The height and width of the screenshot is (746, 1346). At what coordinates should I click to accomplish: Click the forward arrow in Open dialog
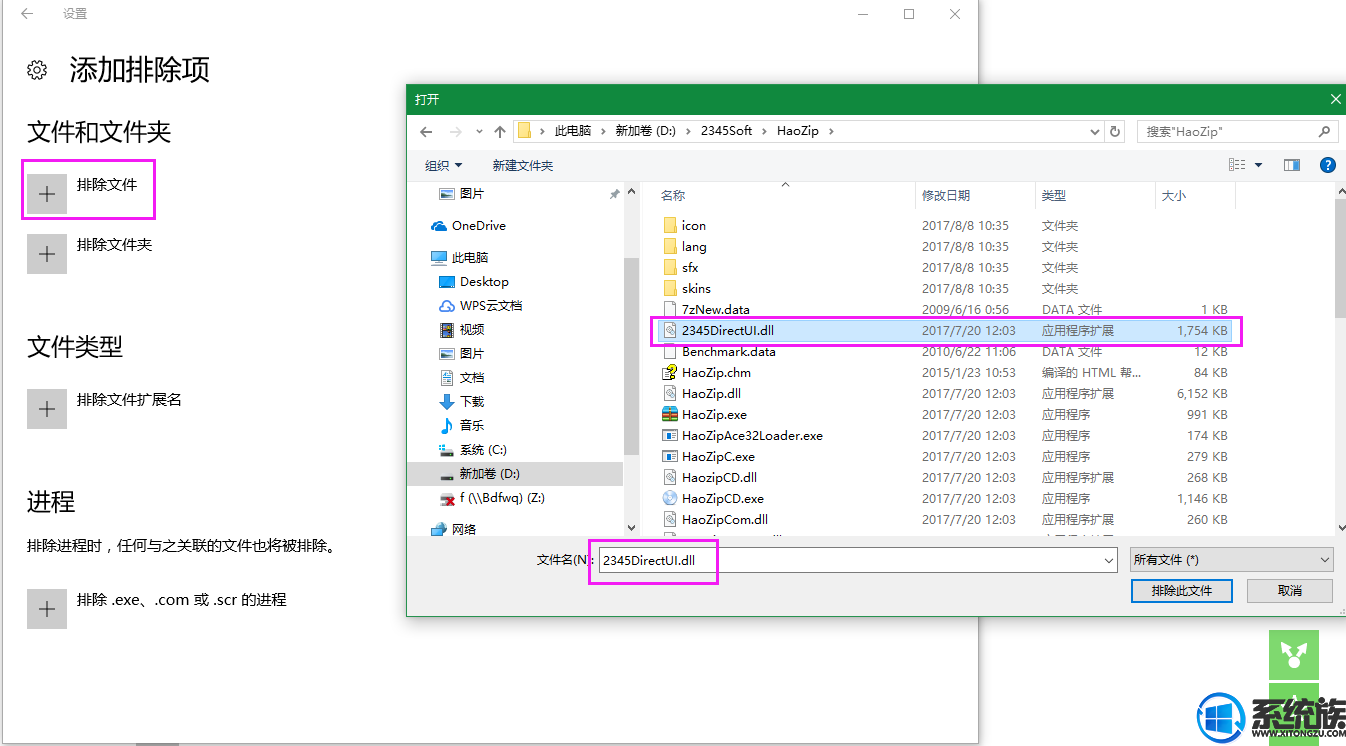click(455, 131)
